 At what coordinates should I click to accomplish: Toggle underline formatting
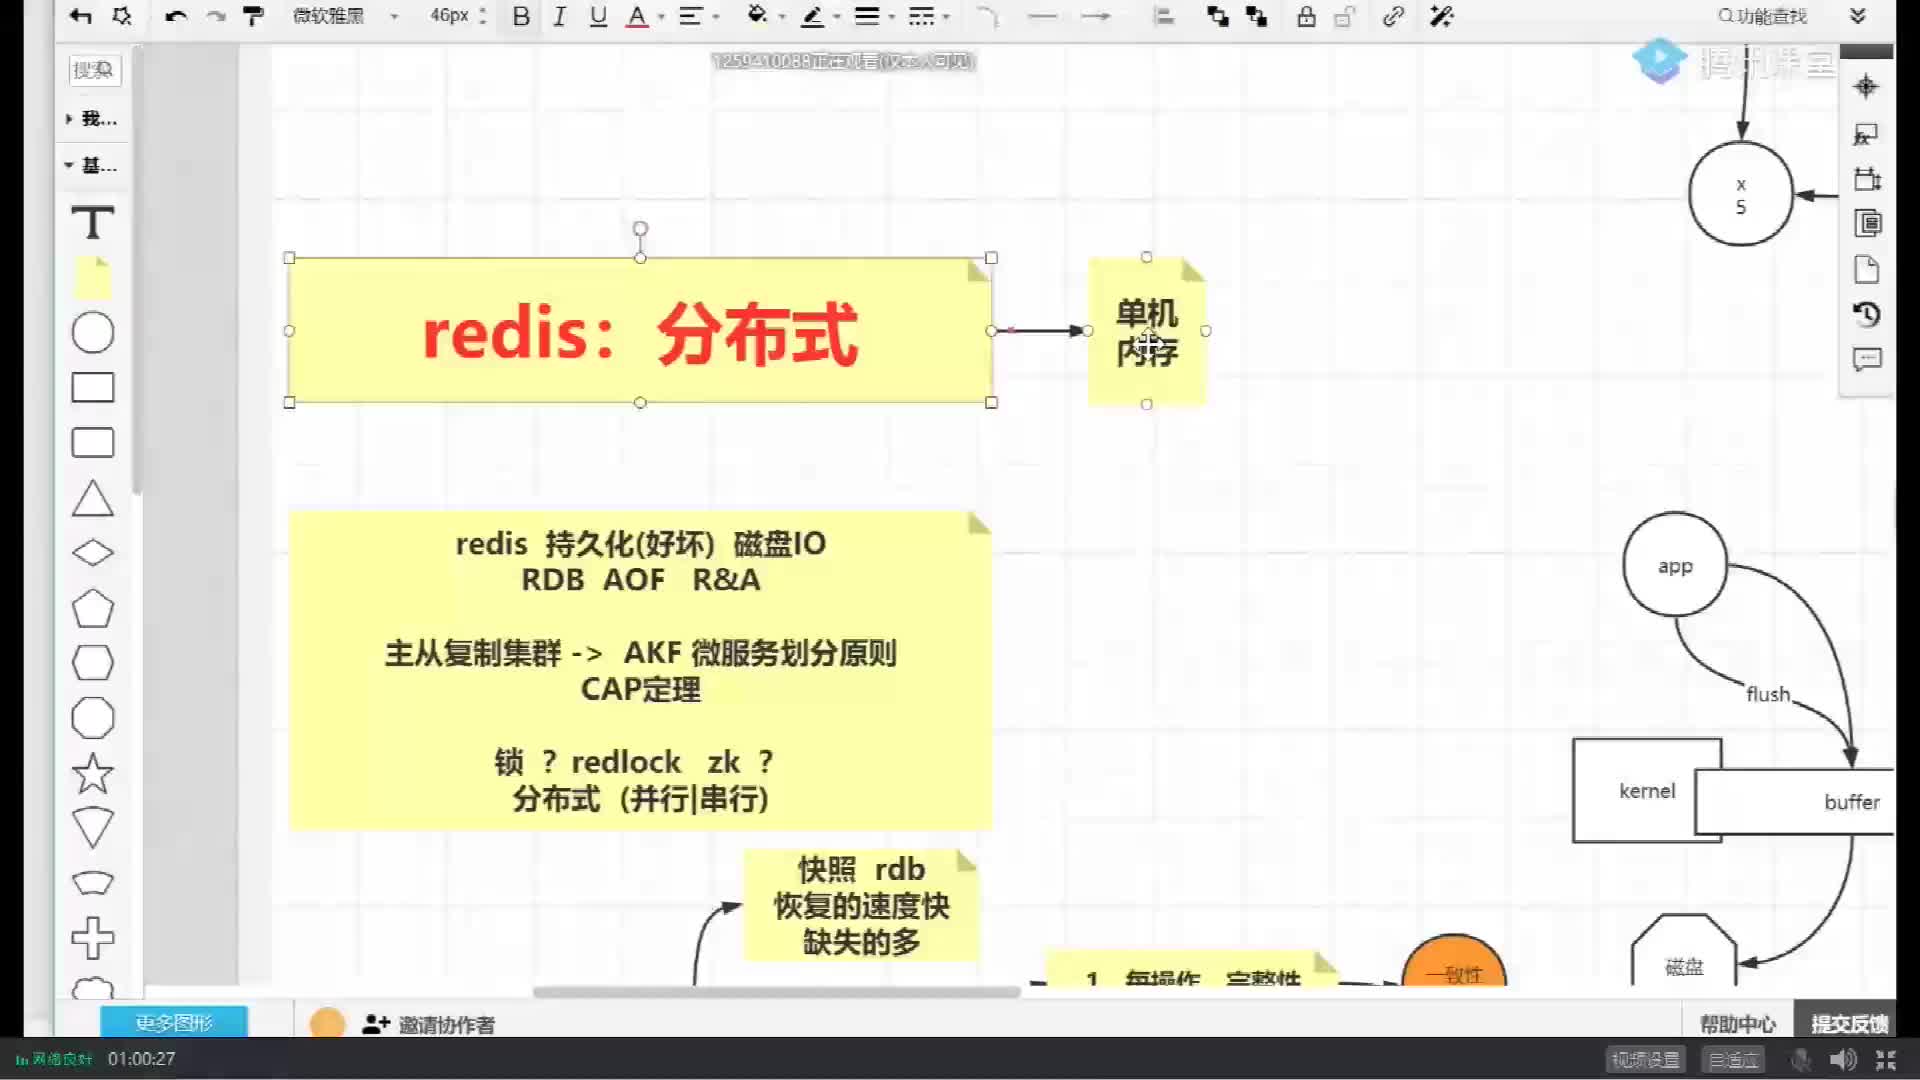click(598, 16)
